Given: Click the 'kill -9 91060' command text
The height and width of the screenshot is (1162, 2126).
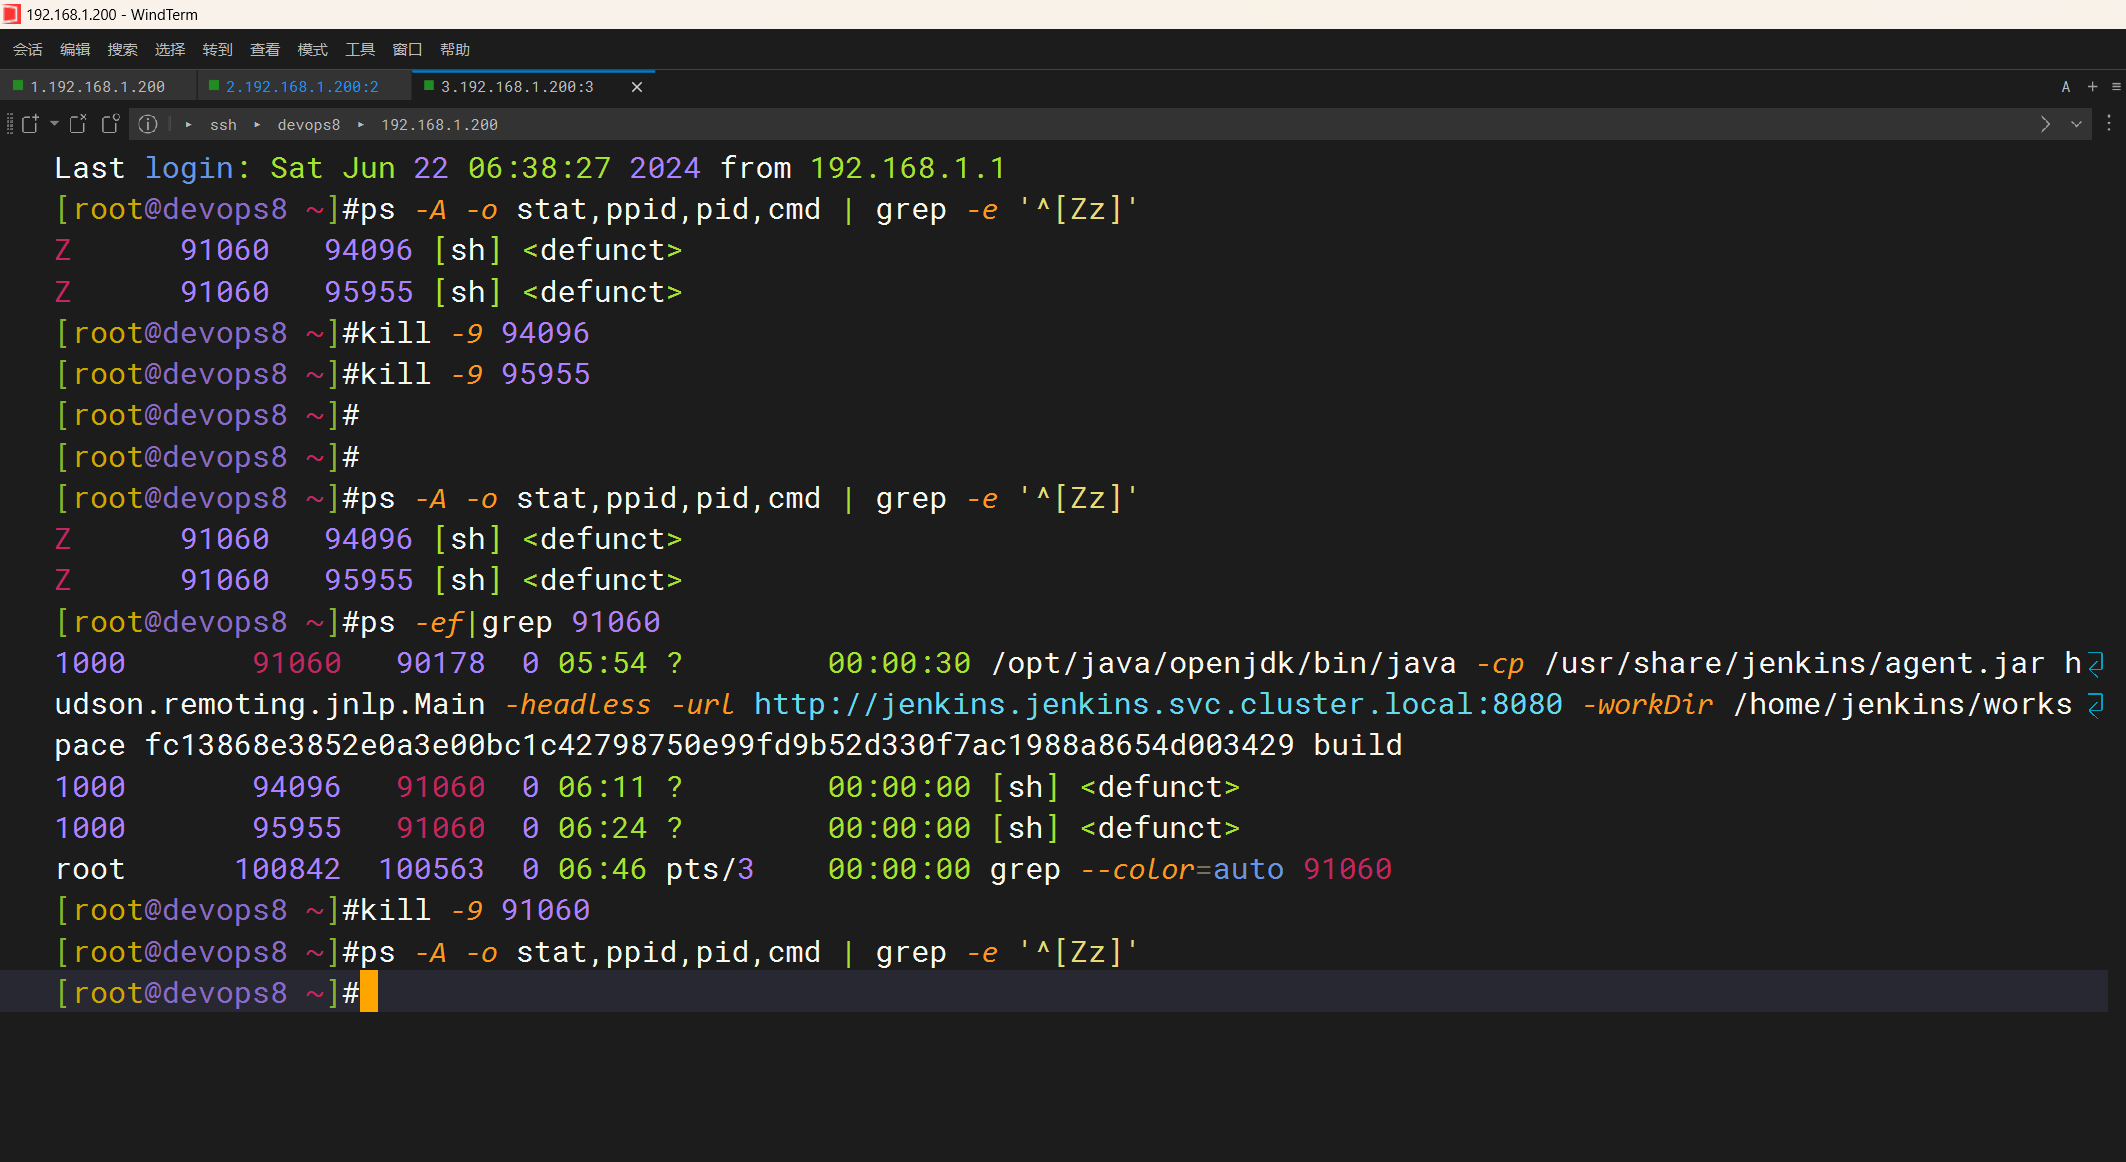Looking at the screenshot, I should [475, 910].
